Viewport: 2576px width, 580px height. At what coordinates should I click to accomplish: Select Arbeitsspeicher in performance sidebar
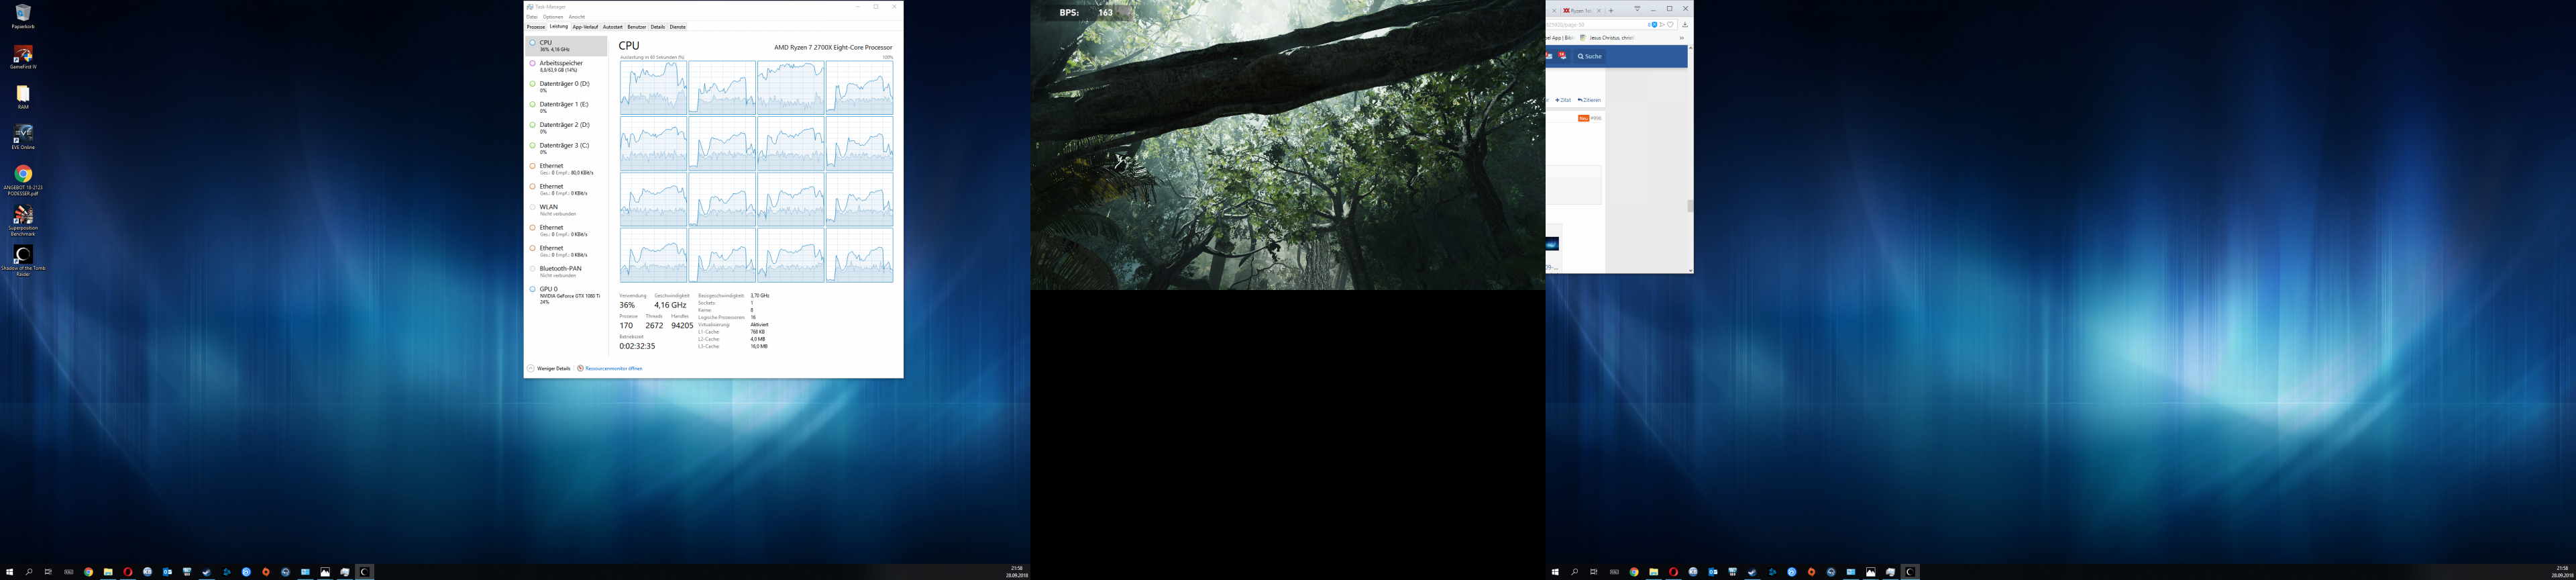566,66
